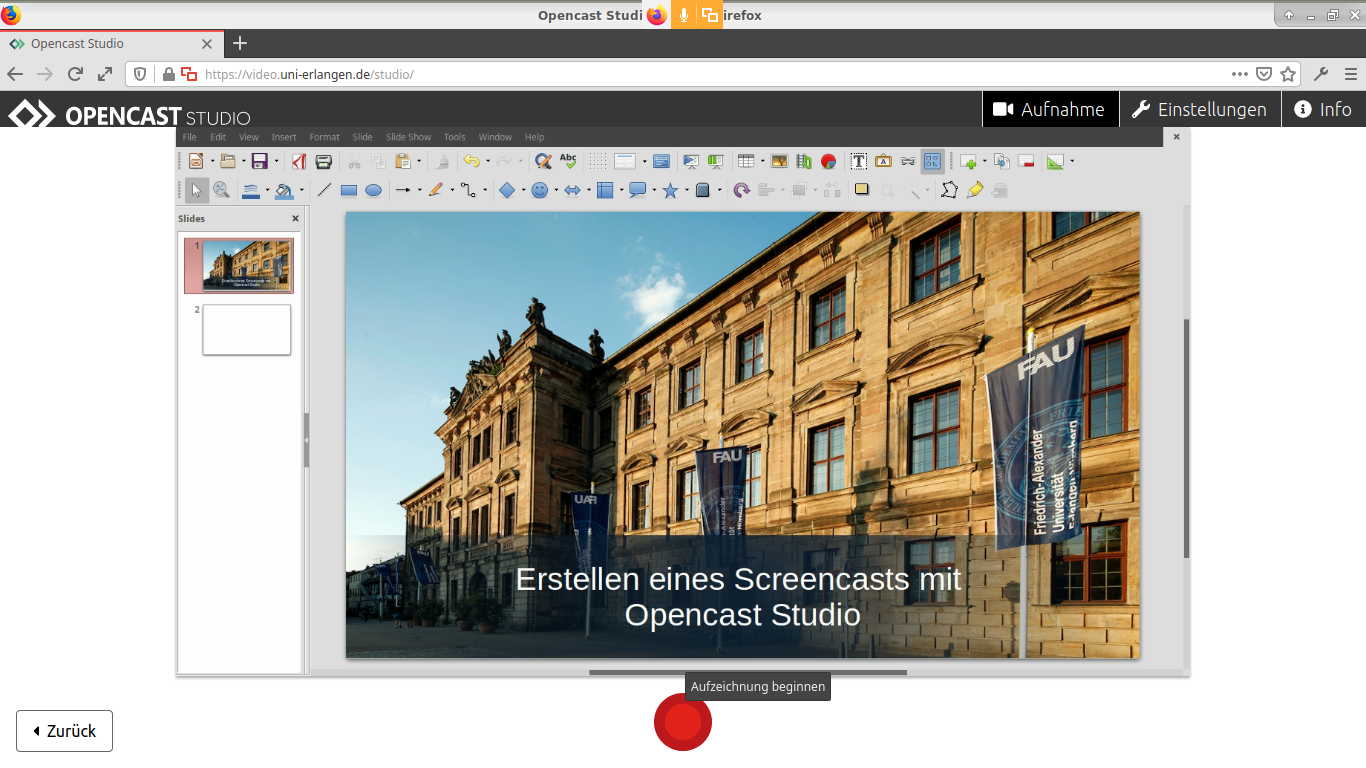The width and height of the screenshot is (1366, 768).
Task: Select the Ellipse drawing tool
Action: [x=373, y=190]
